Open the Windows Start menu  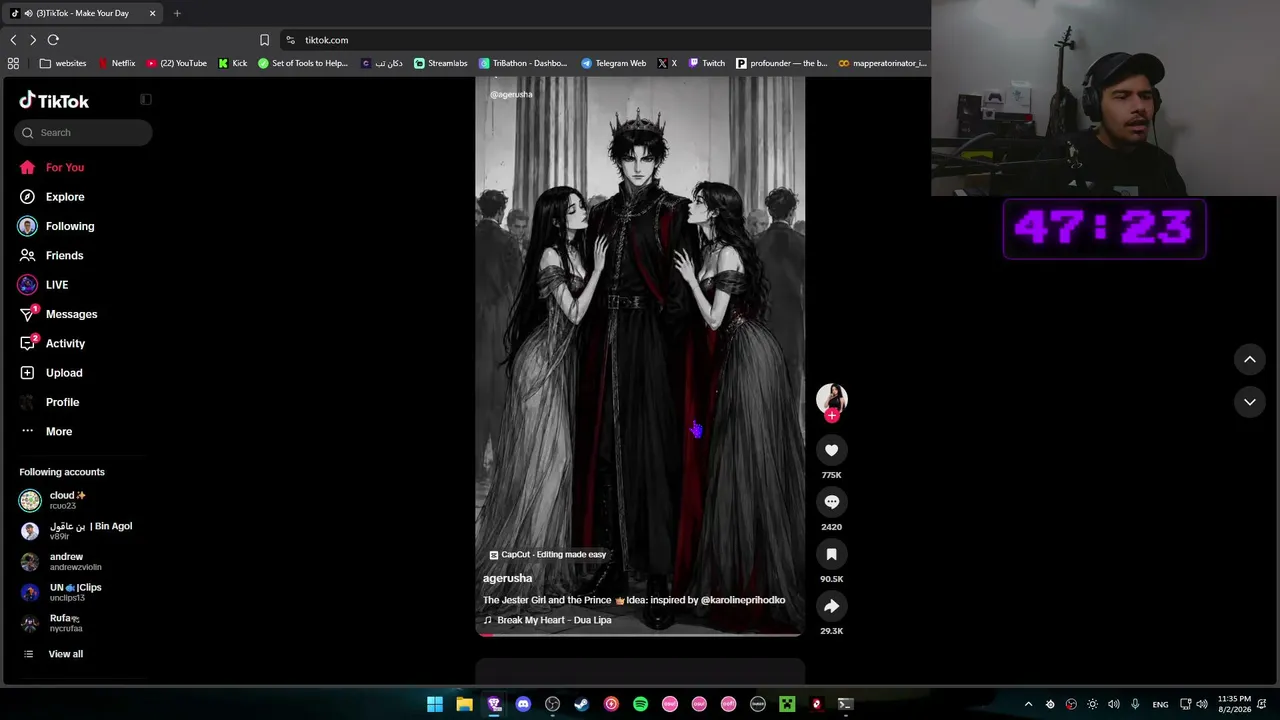pyautogui.click(x=435, y=704)
